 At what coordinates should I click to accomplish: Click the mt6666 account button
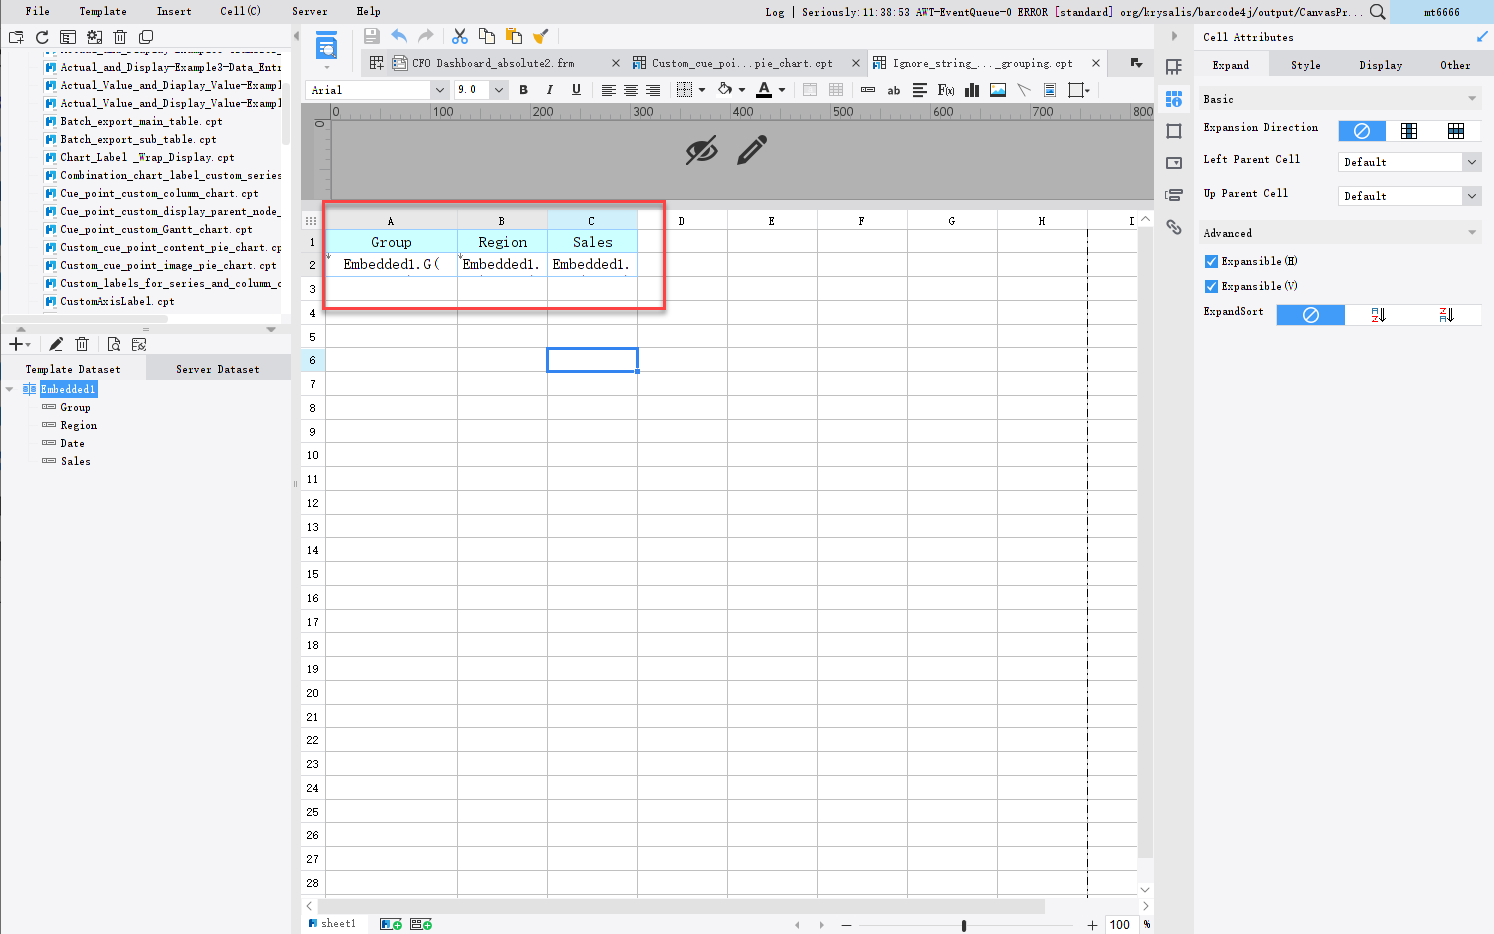pos(1442,12)
